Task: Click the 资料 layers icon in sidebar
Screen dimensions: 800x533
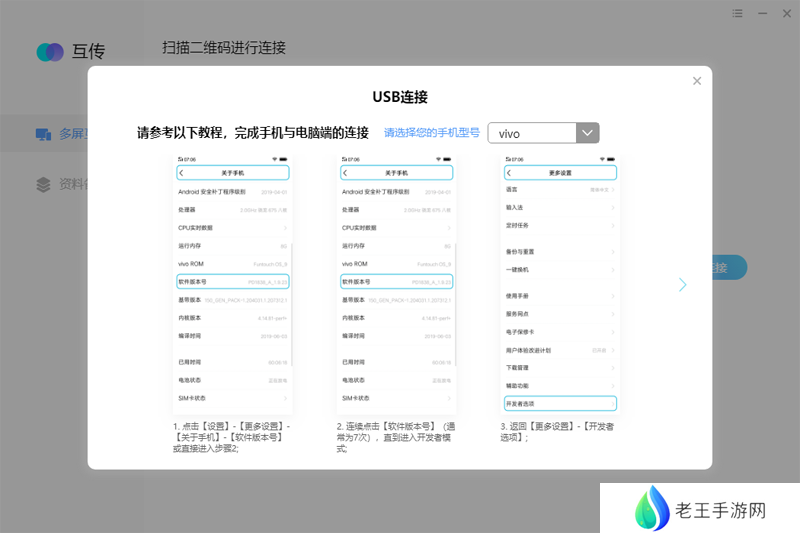Action: [x=43, y=184]
